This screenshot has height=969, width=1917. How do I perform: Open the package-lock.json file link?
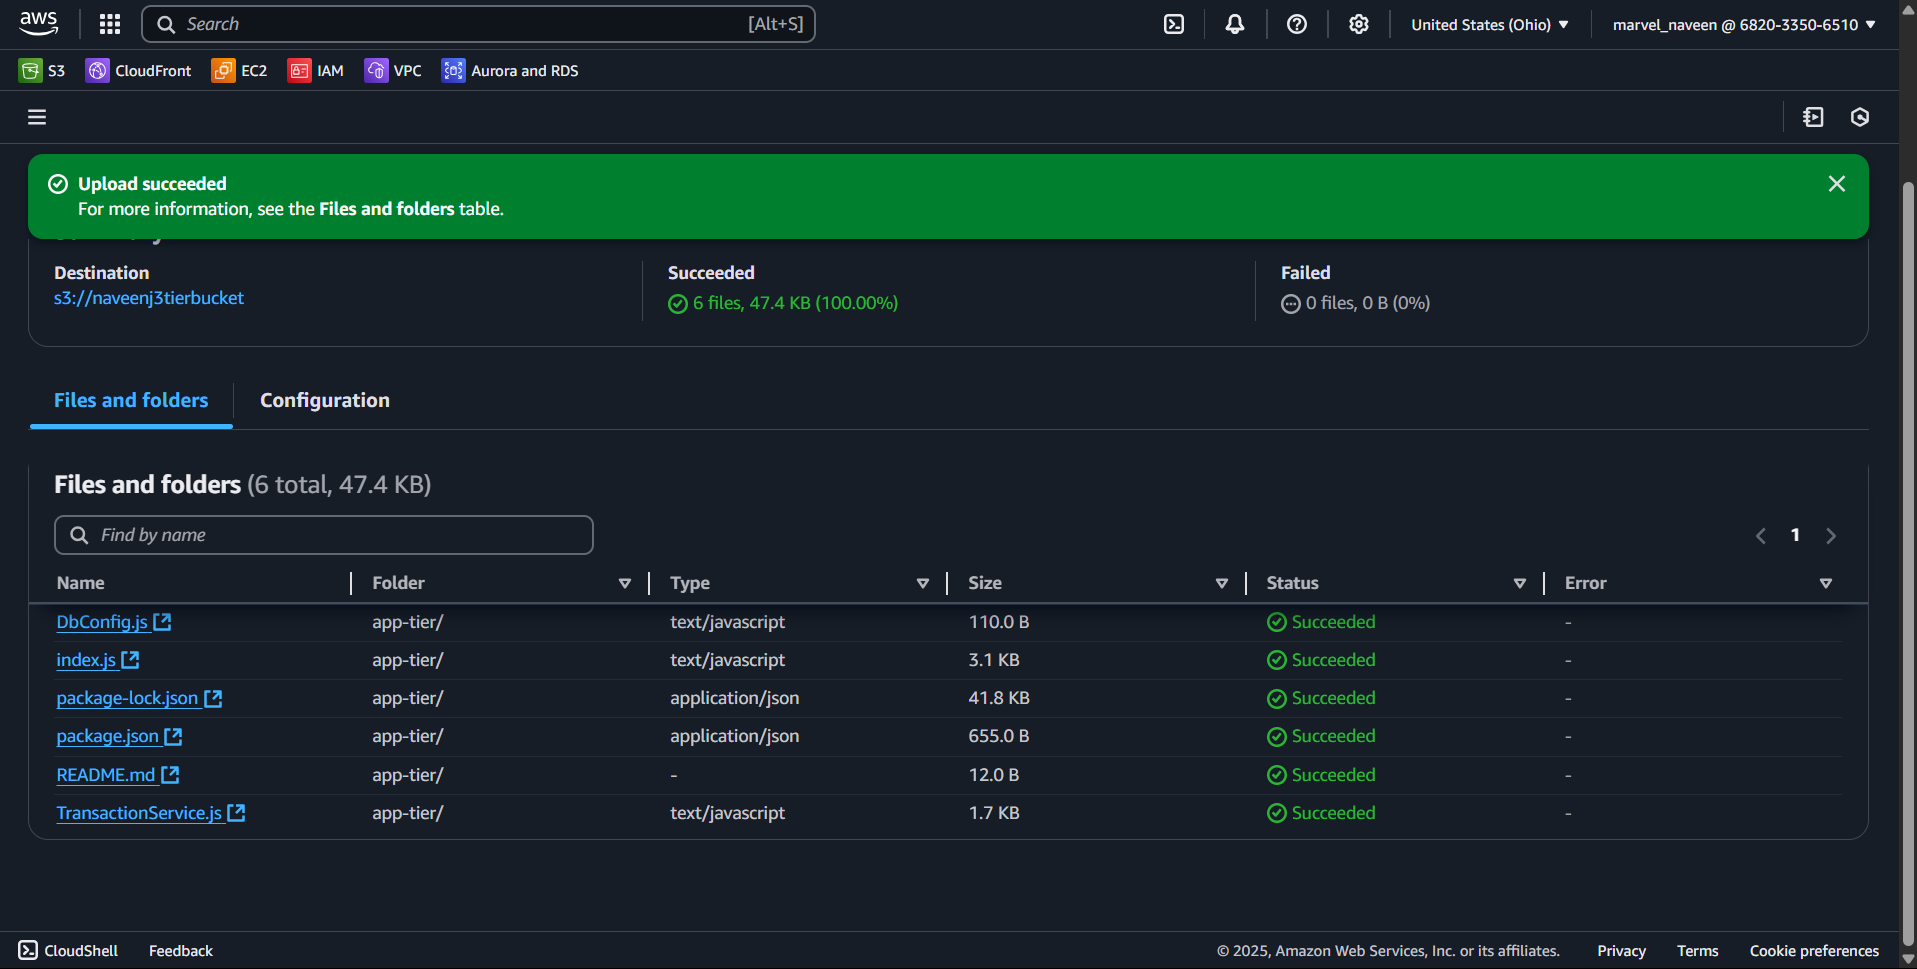coord(127,698)
